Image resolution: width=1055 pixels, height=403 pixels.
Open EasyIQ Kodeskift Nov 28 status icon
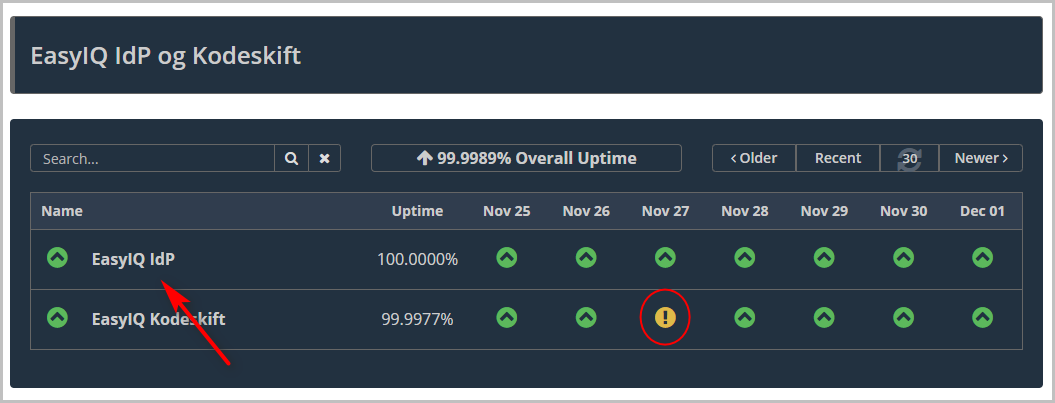coord(745,318)
